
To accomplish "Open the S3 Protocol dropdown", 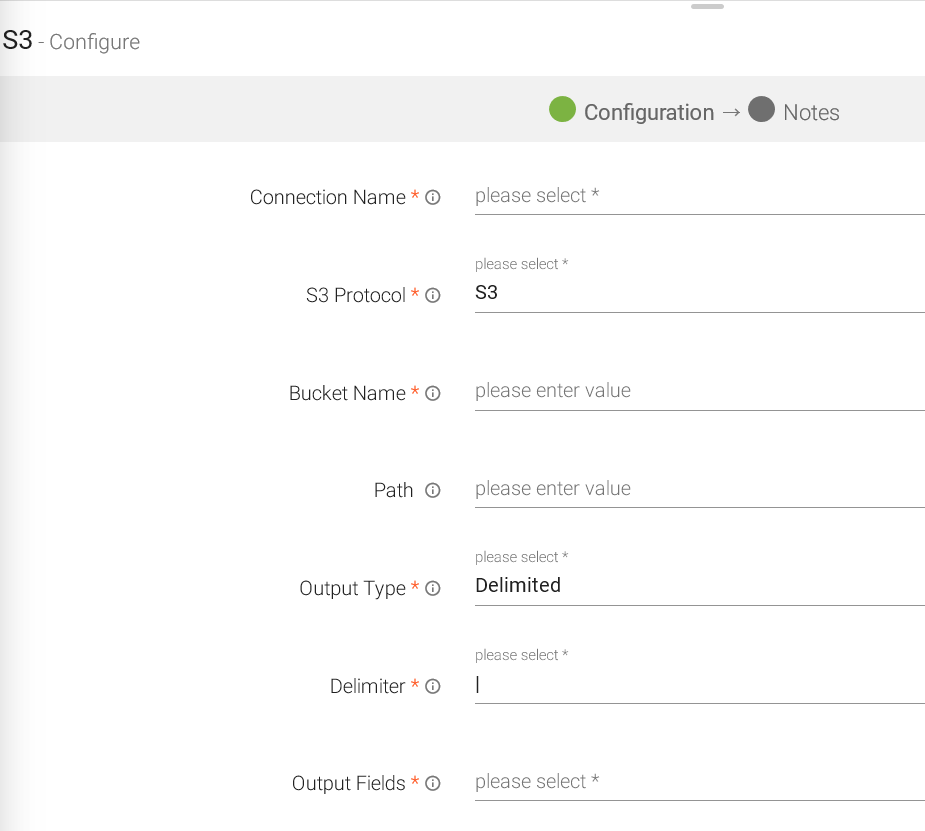I will [x=698, y=294].
